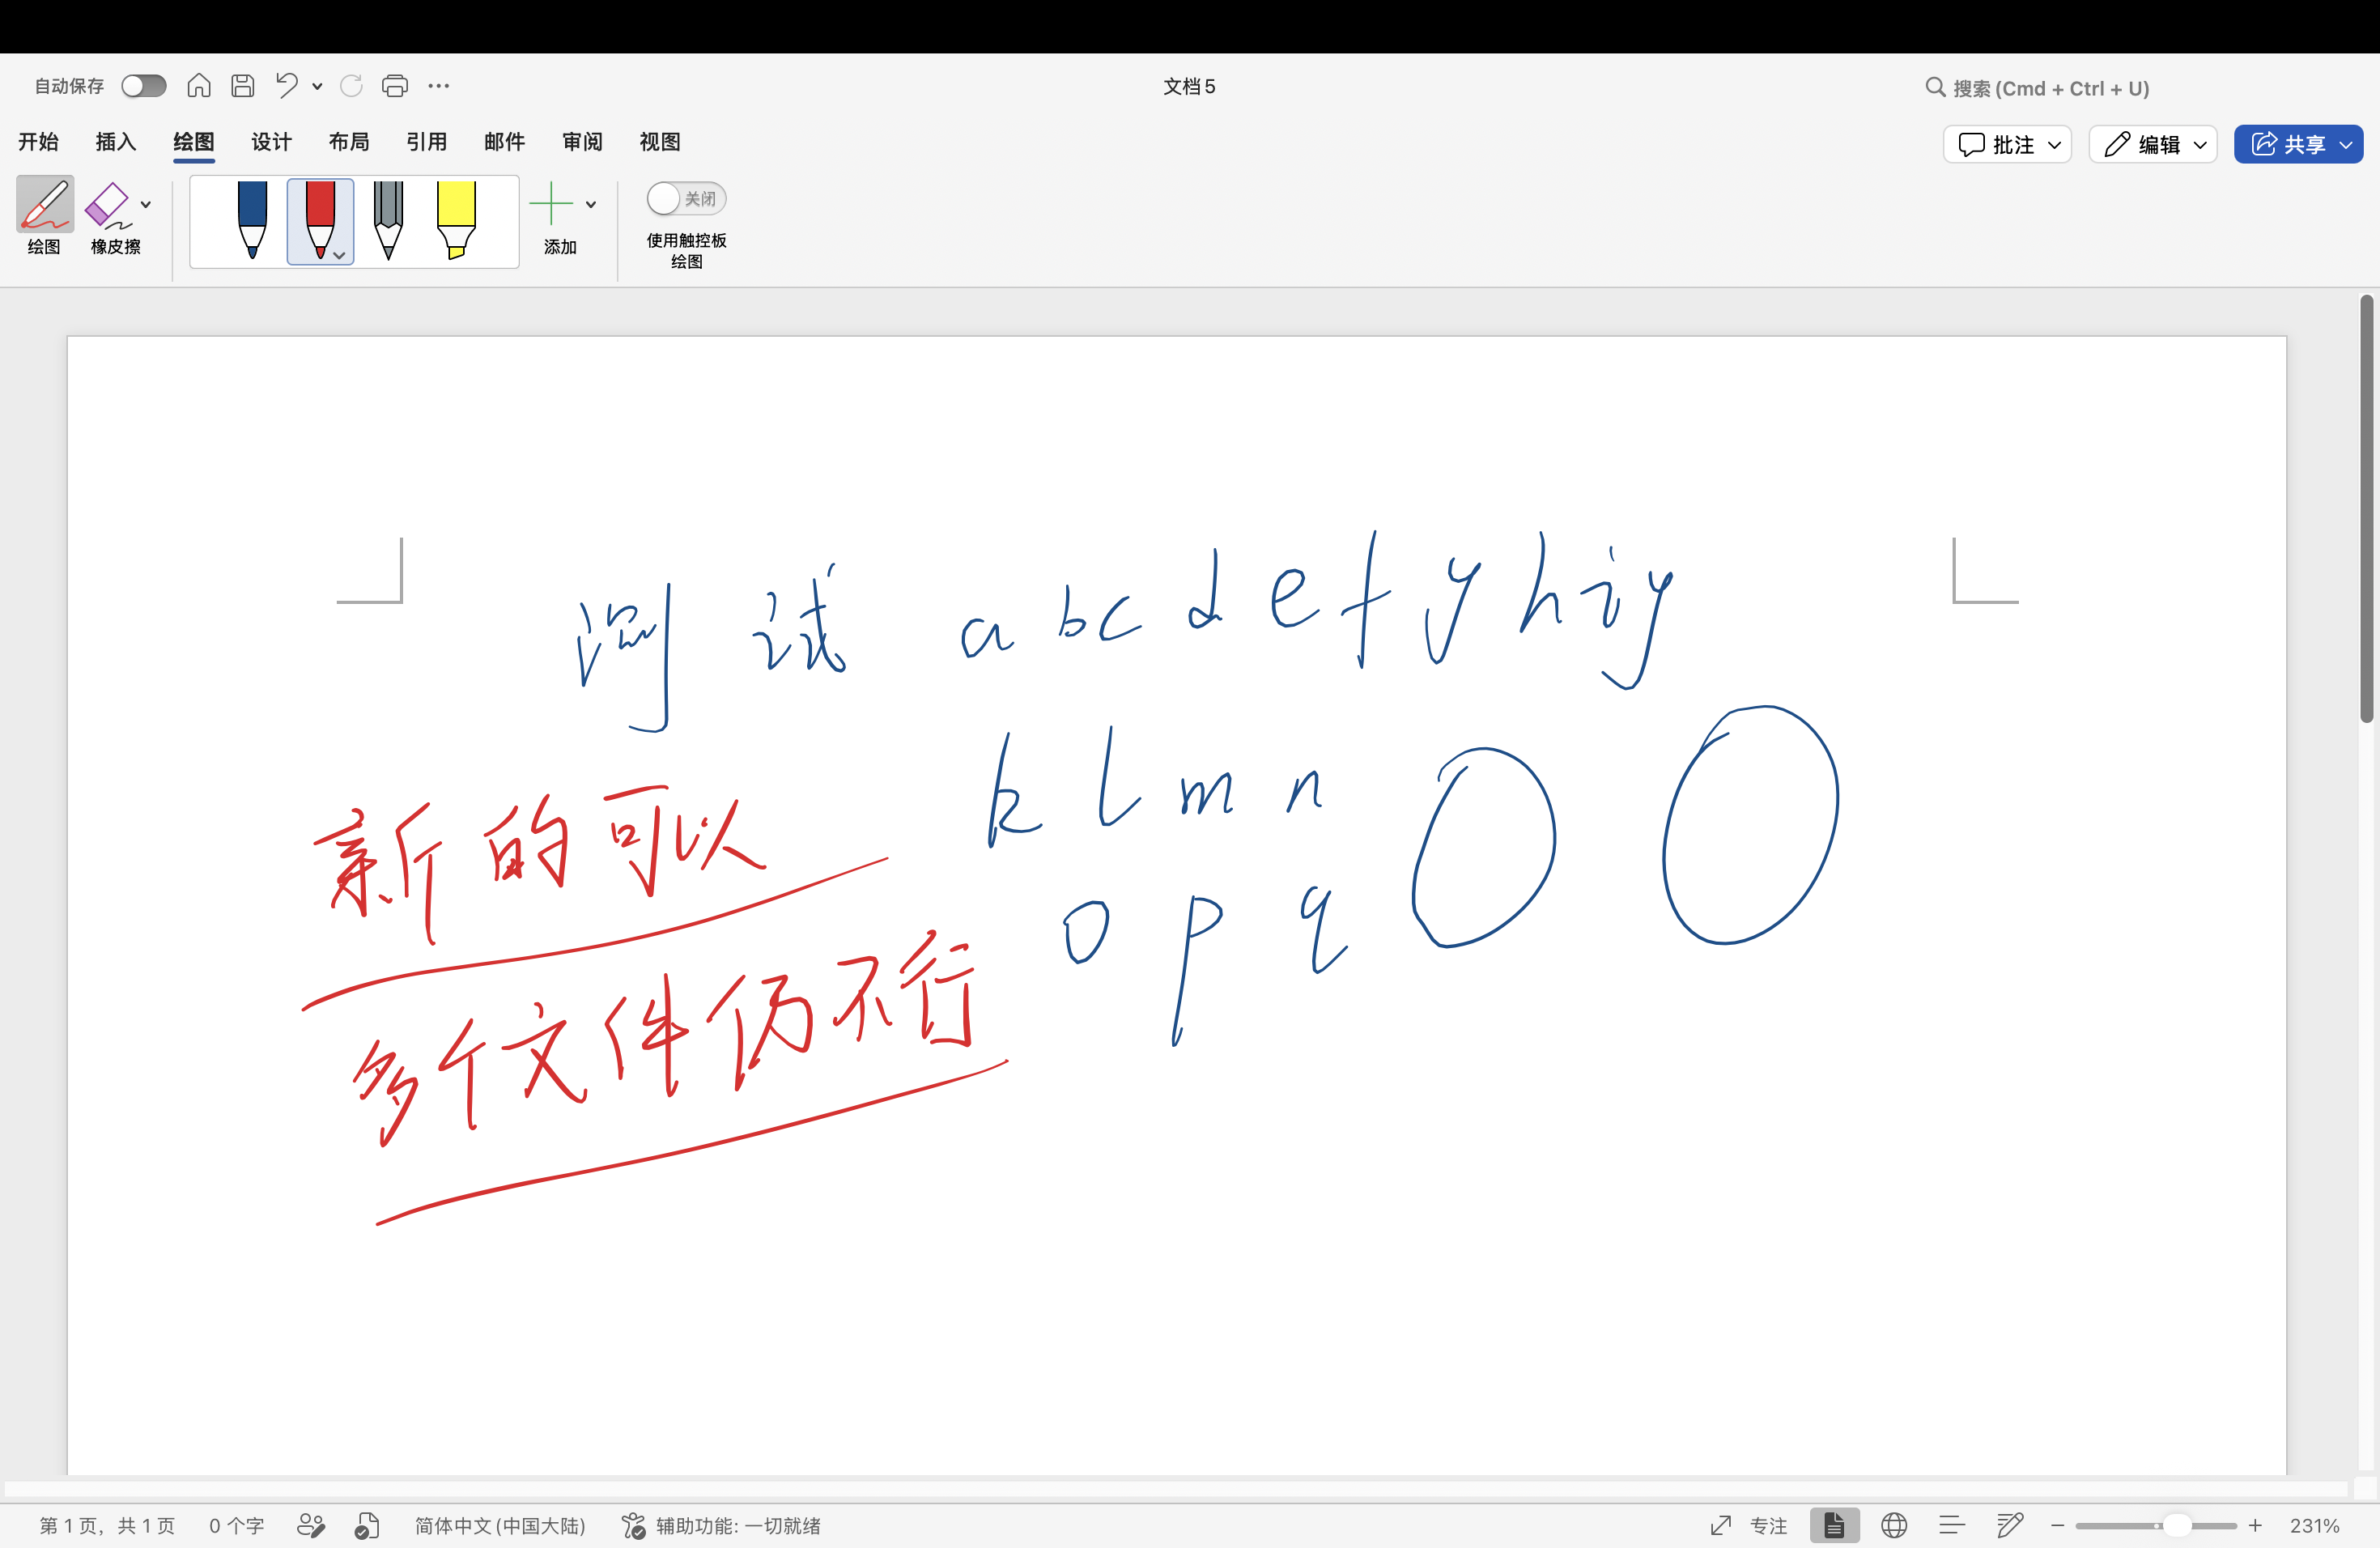Expand the undo history dropdown arrow
The height and width of the screenshot is (1548, 2380).
[x=317, y=87]
